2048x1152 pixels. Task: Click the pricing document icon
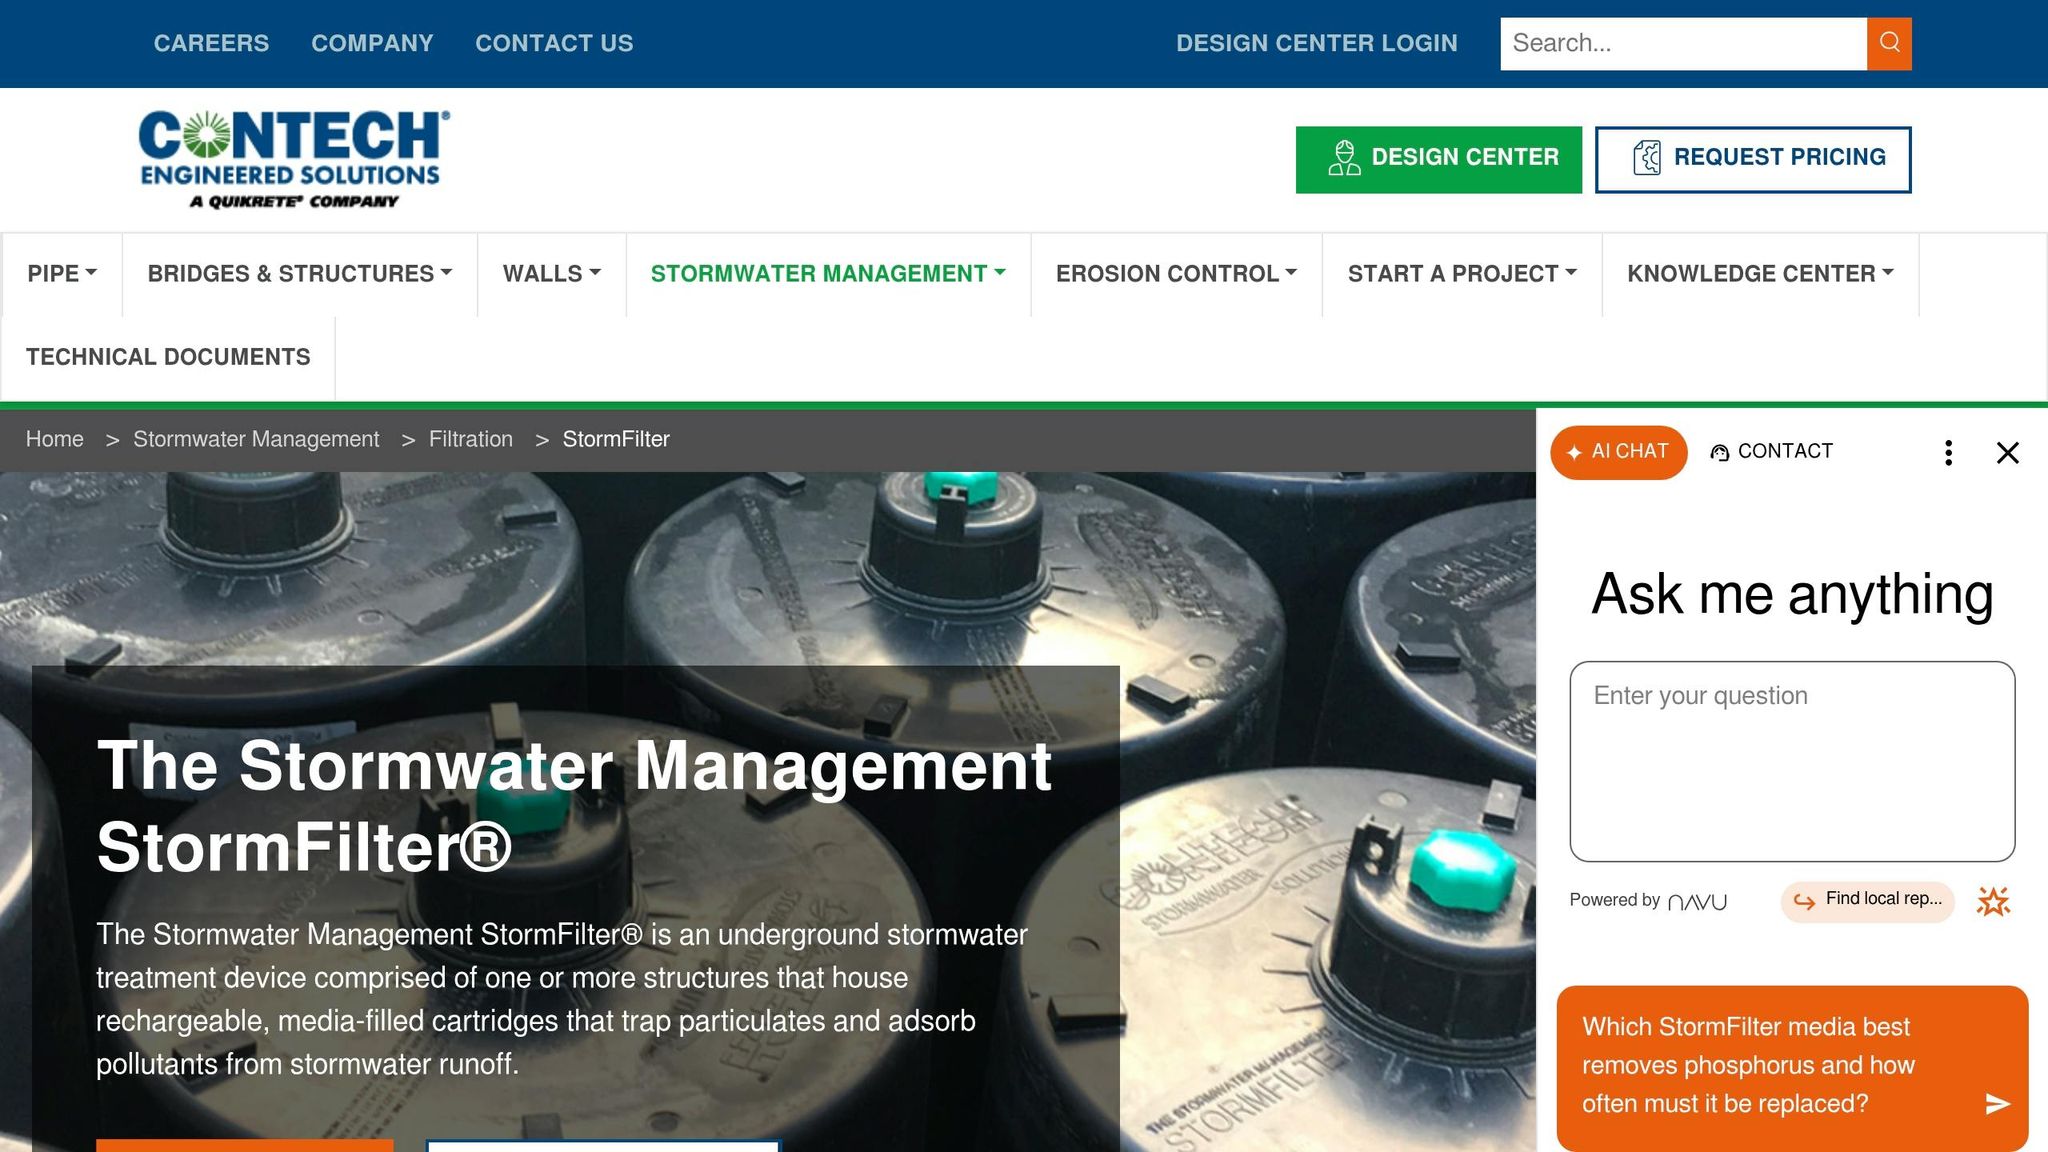coord(1646,158)
